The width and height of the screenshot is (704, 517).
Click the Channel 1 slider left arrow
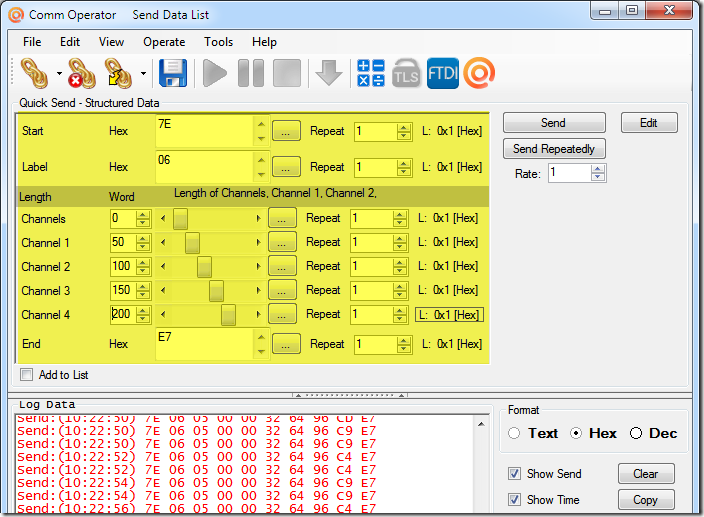[x=163, y=243]
